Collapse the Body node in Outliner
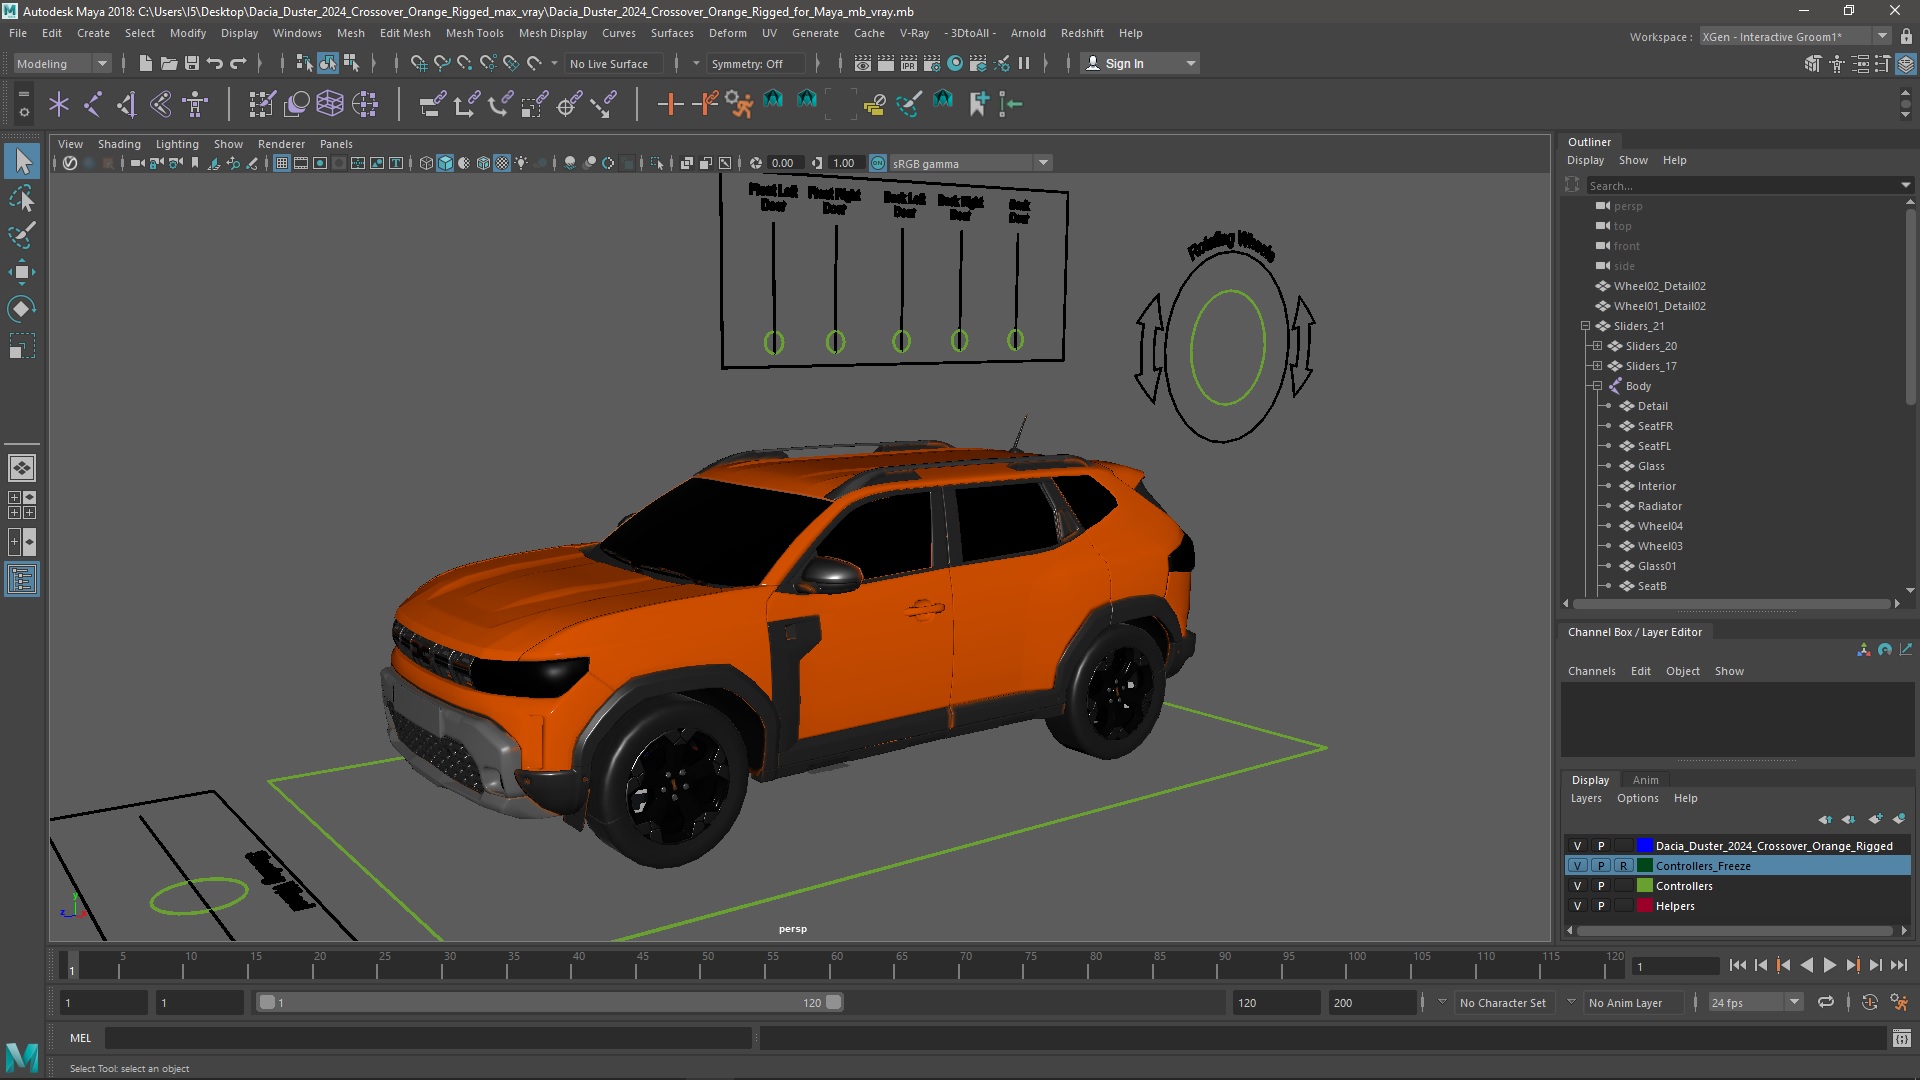The height and width of the screenshot is (1080, 1920). coord(1597,386)
